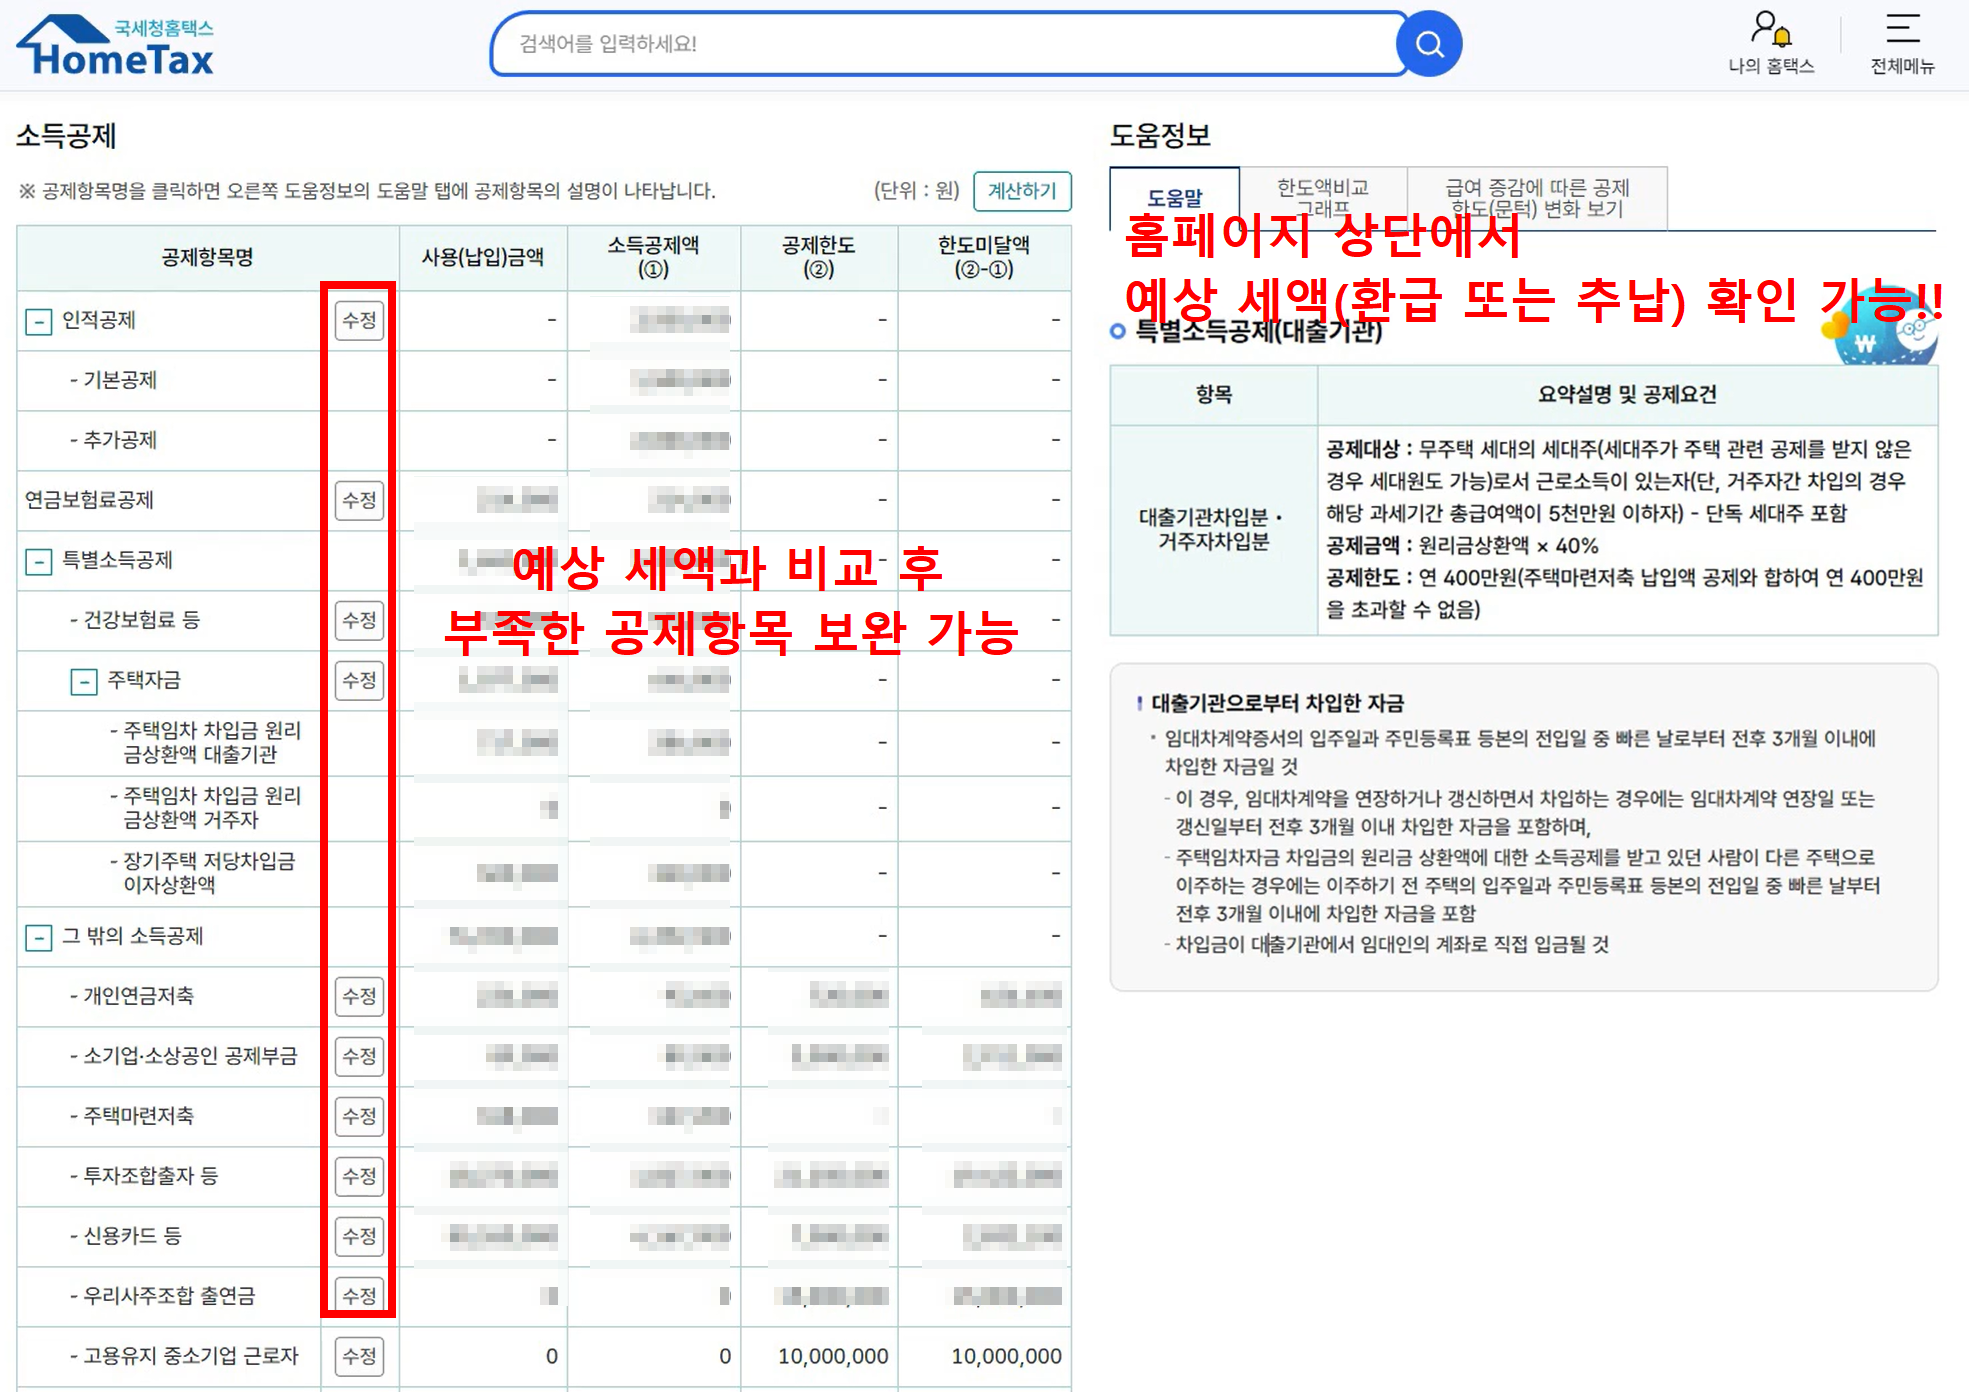Collapse the 인적공제 tree row
Screen dimensions: 1969x1392
(x=38, y=321)
